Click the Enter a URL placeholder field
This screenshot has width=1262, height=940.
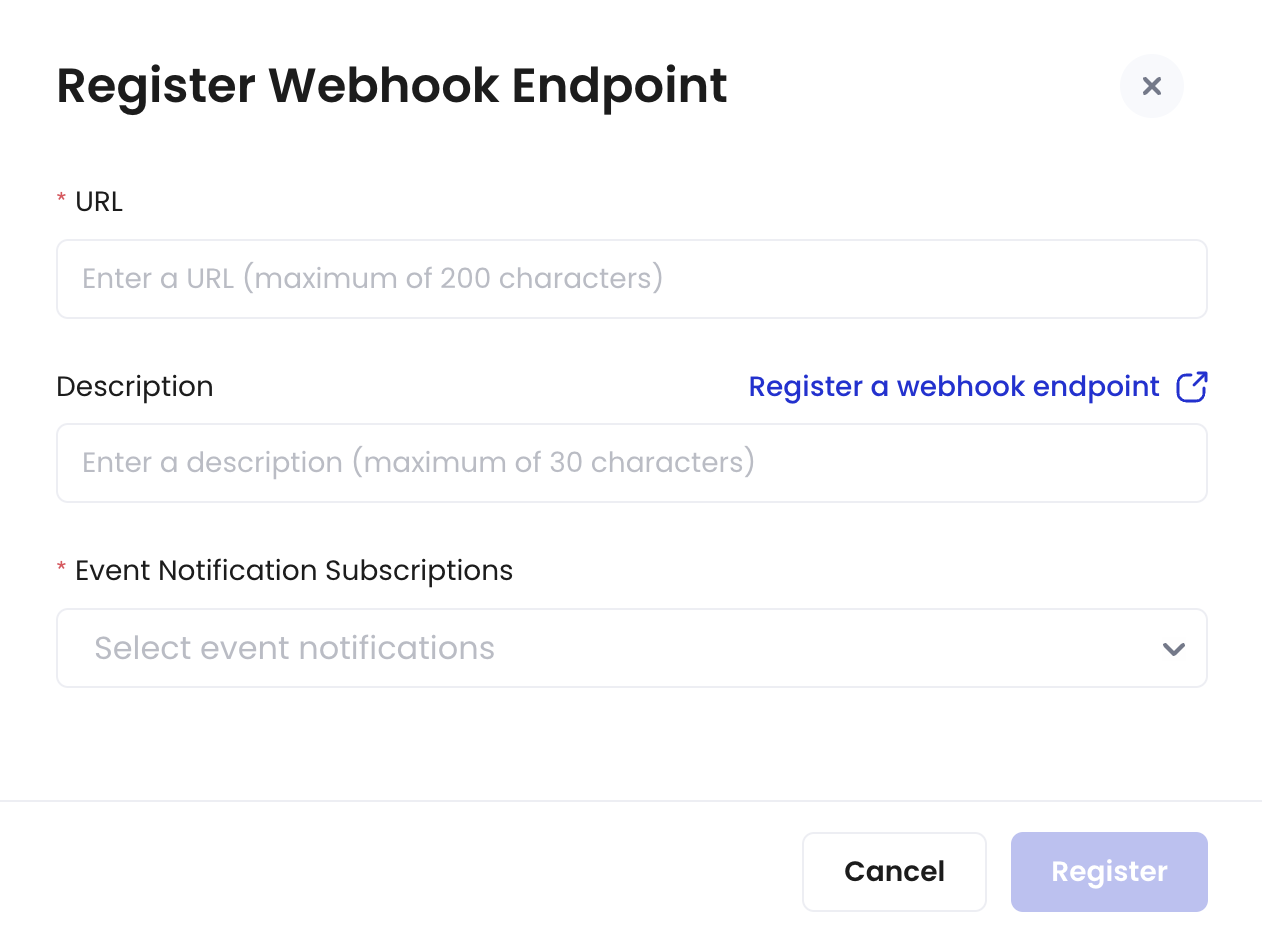632,278
